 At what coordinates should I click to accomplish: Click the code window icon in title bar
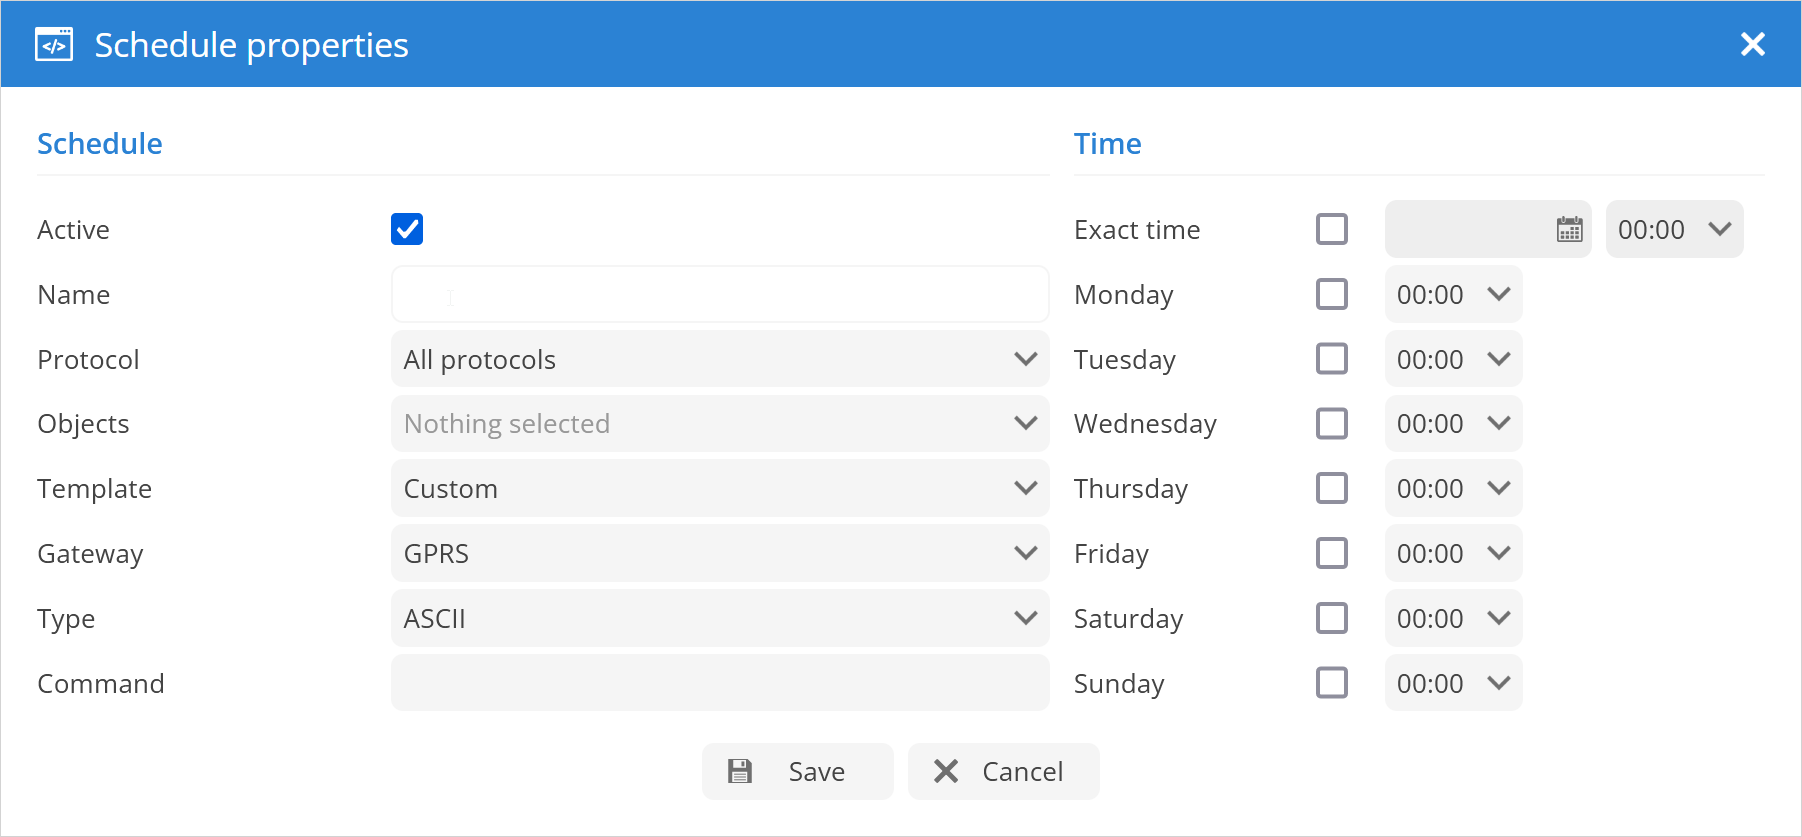tap(54, 45)
